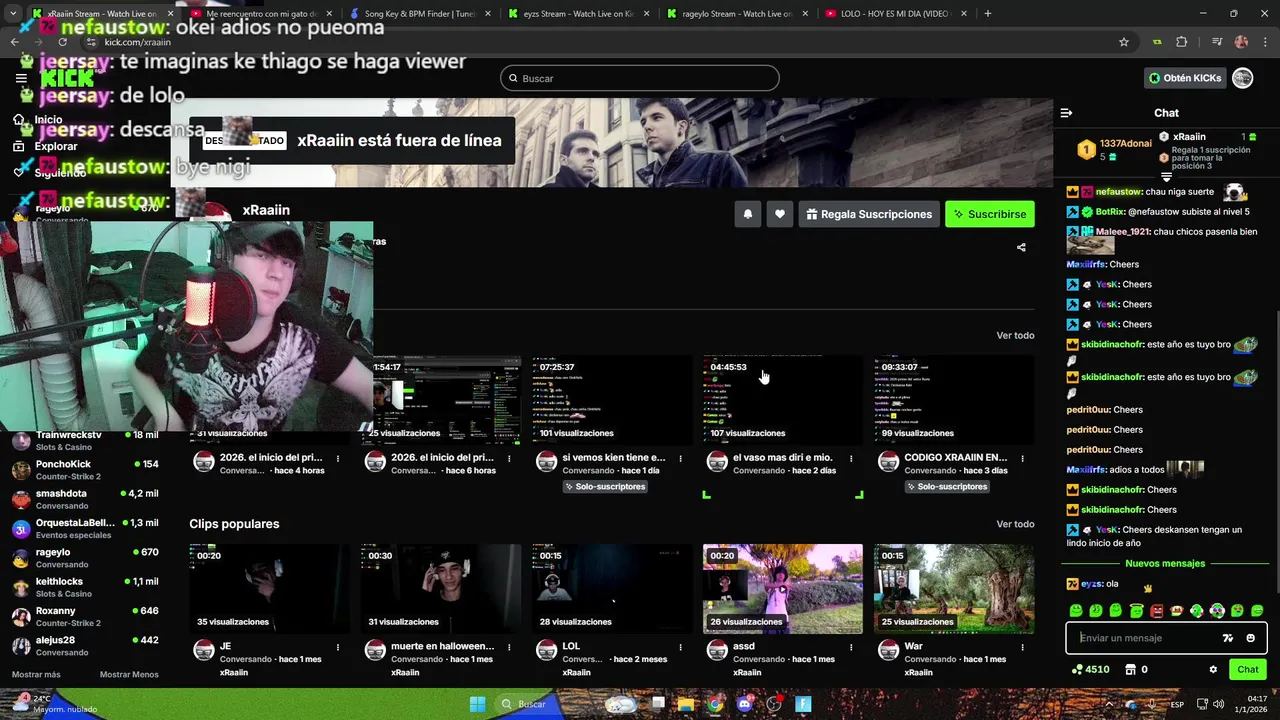1280x720 pixels.
Task: Open Chrome from the taskbar
Action: coord(714,704)
